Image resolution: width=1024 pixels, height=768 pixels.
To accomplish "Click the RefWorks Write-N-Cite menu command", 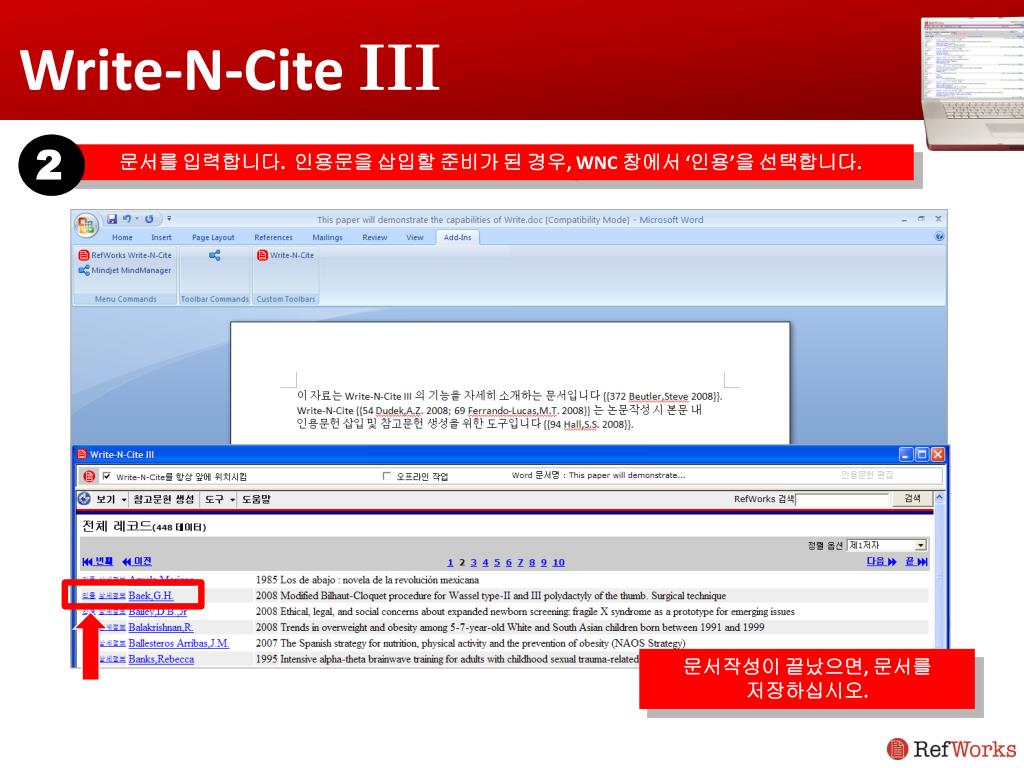I will pyautogui.click(x=125, y=255).
